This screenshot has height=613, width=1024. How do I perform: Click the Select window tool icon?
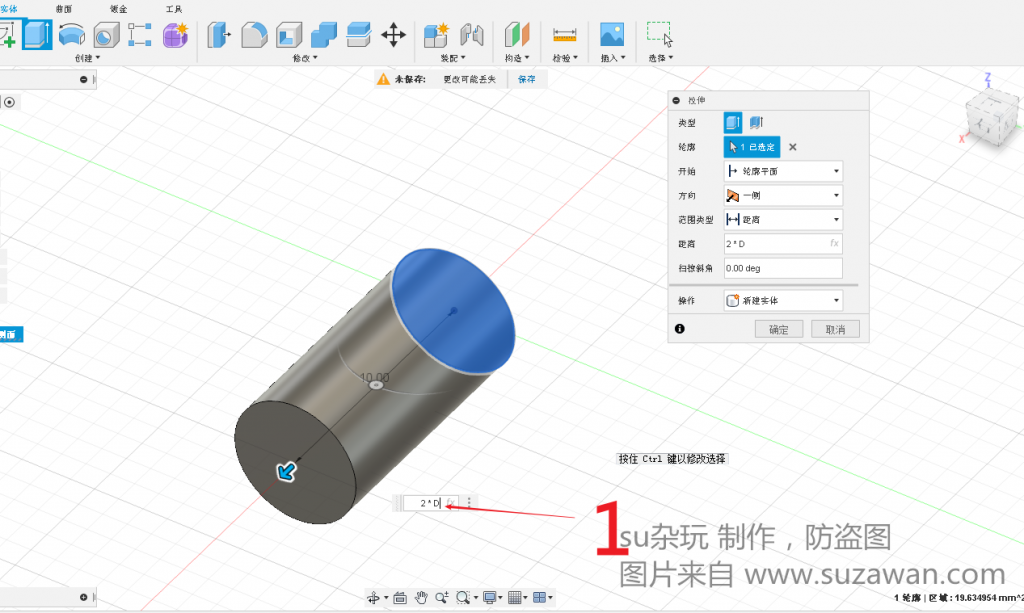point(660,35)
